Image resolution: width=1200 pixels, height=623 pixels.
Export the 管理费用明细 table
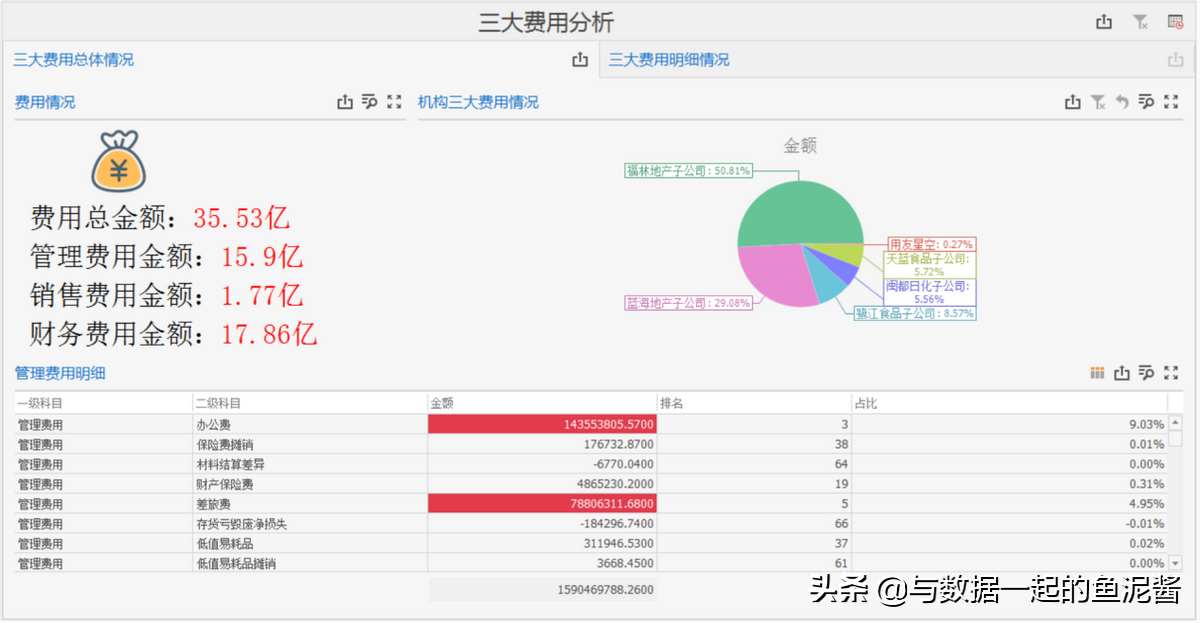(1122, 373)
